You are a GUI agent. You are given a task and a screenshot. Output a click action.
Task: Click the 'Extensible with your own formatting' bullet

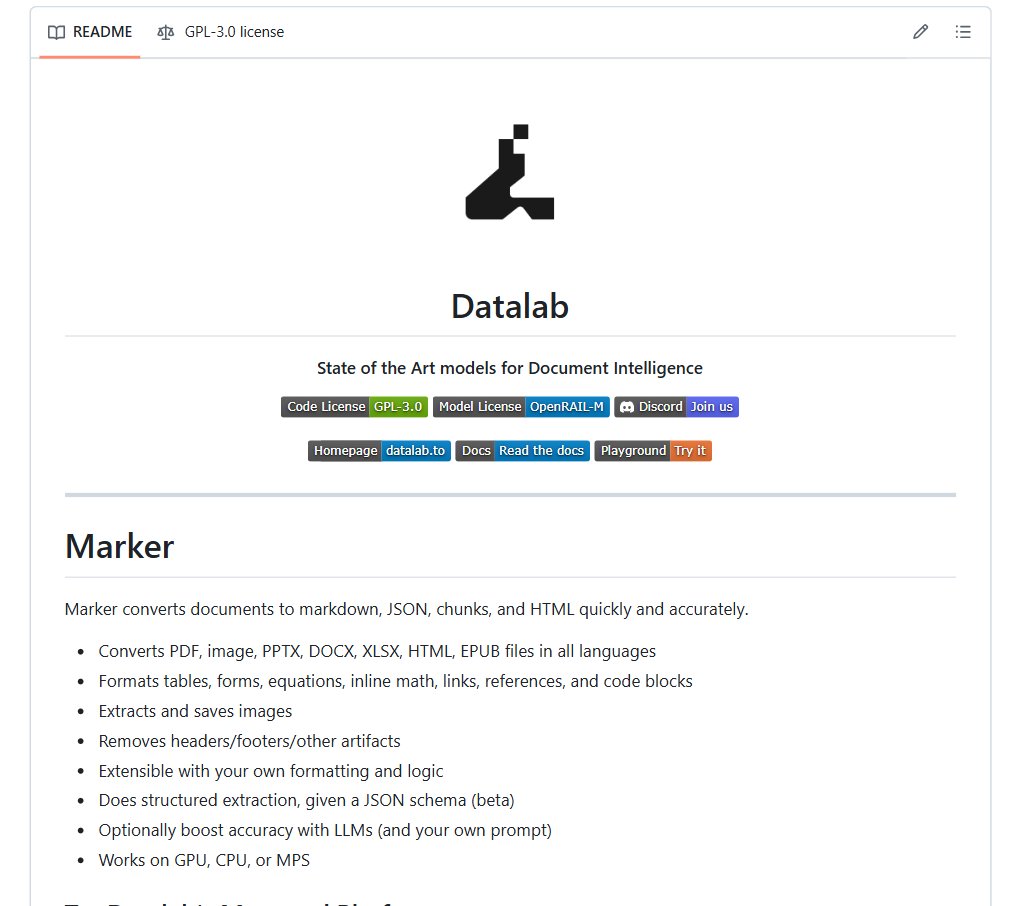coord(271,771)
